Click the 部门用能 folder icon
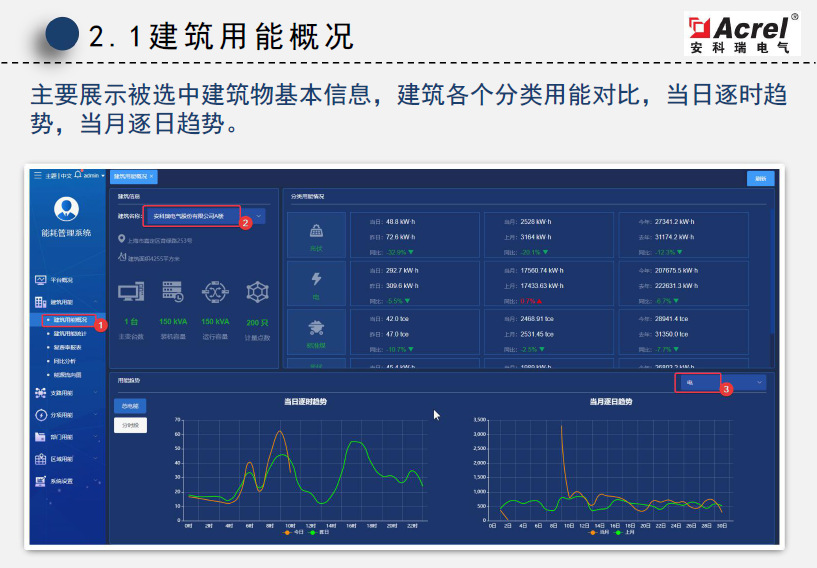The height and width of the screenshot is (568, 817). (41, 437)
